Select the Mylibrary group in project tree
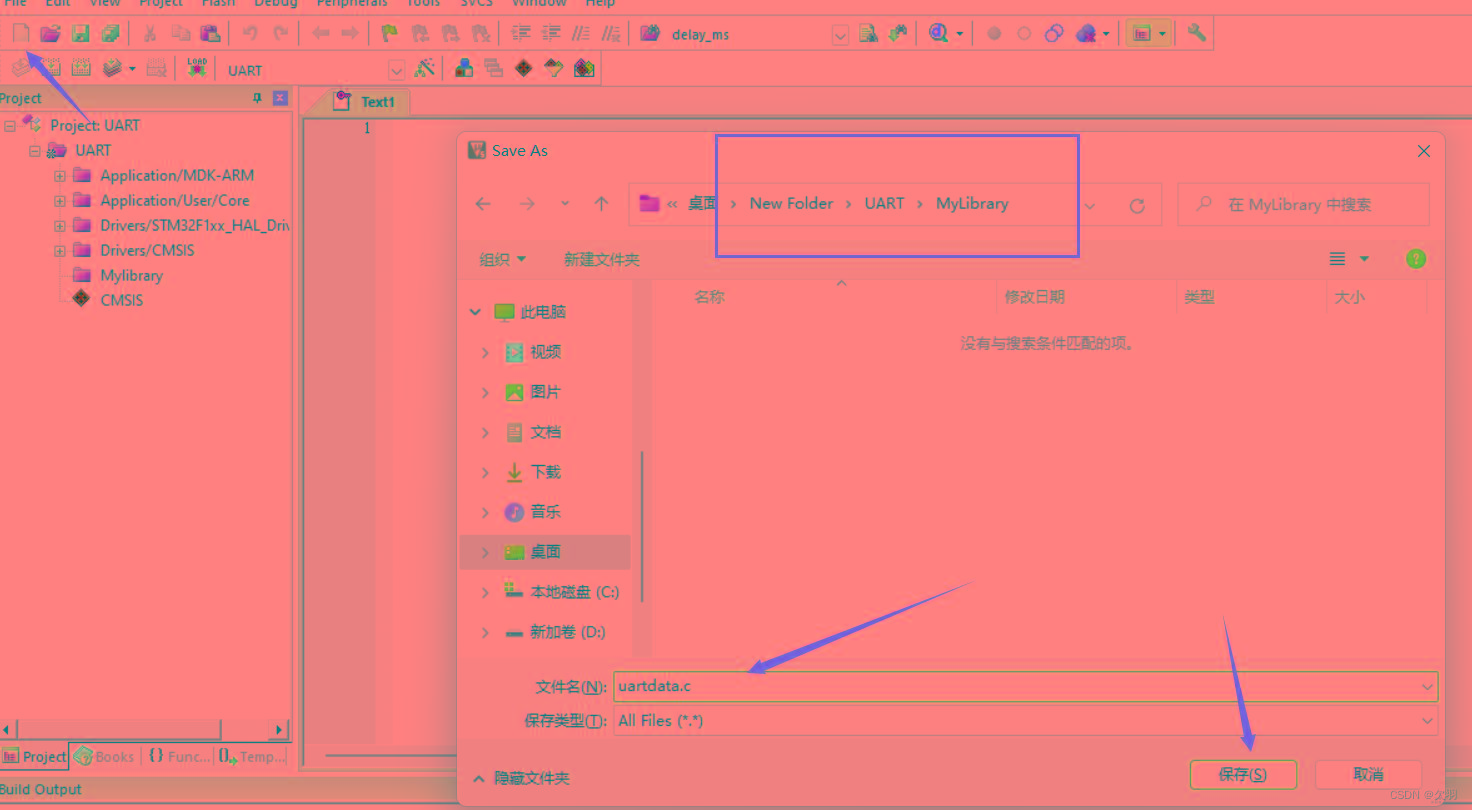This screenshot has width=1472, height=810. (131, 275)
